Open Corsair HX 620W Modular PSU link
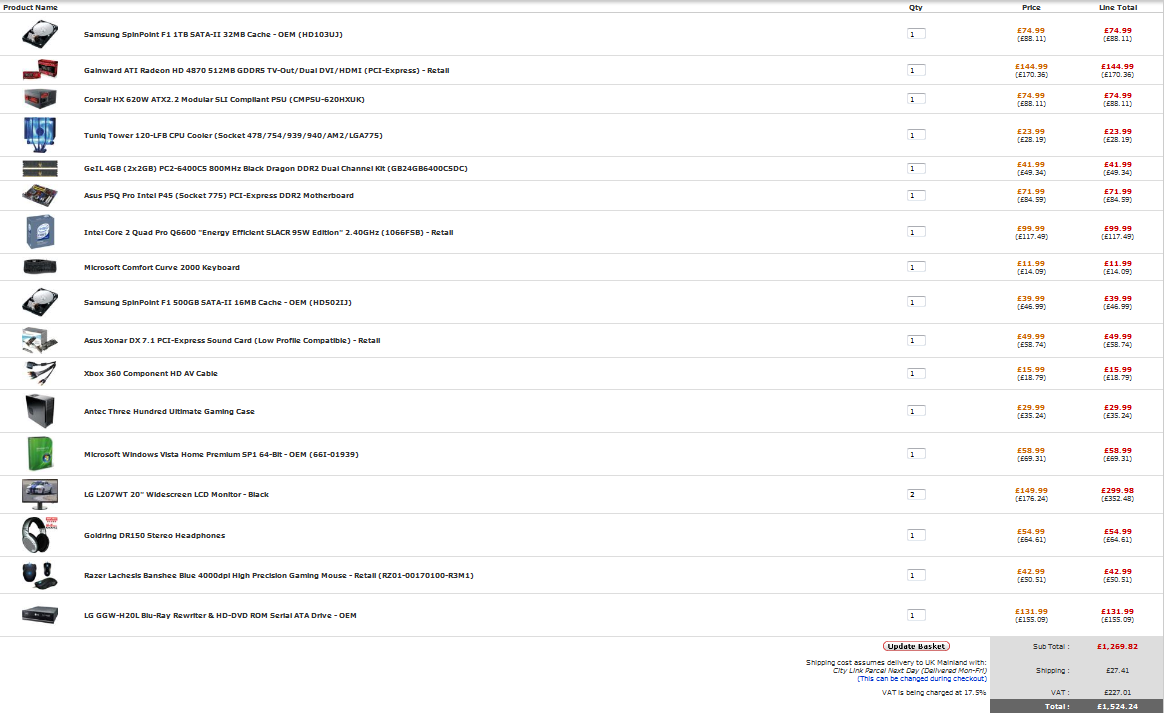The width and height of the screenshot is (1164, 713). pos(224,100)
